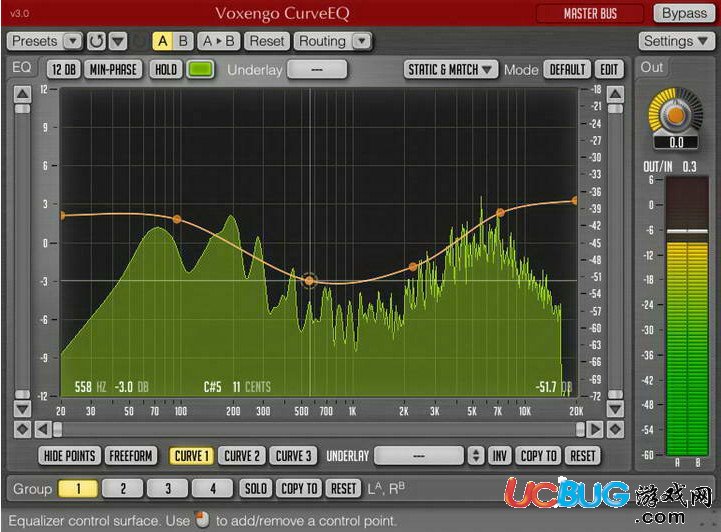This screenshot has height=532, width=721.
Task: Click the left vertical scroll up arrow
Action: point(22,94)
